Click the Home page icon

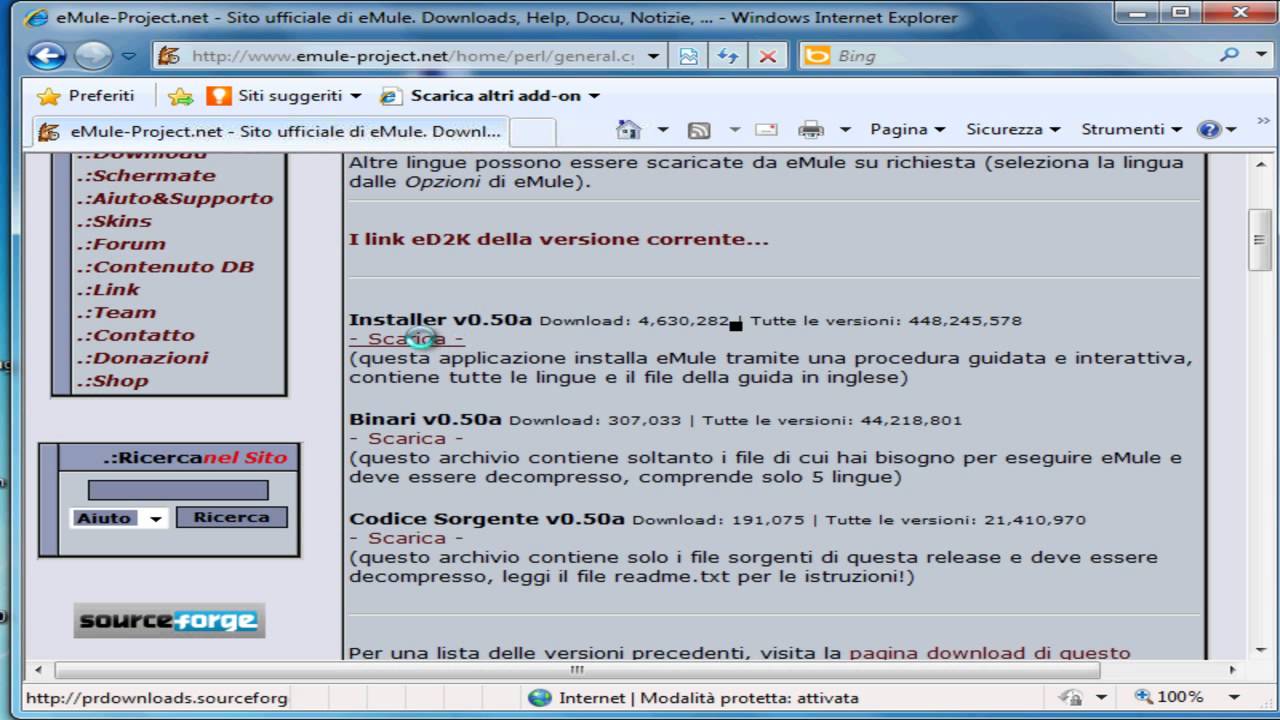628,129
